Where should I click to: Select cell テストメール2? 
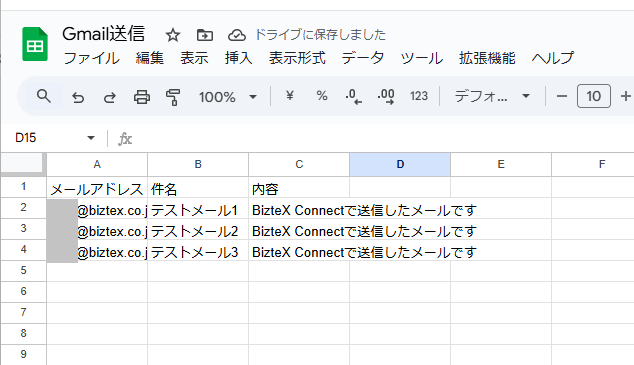(x=198, y=229)
